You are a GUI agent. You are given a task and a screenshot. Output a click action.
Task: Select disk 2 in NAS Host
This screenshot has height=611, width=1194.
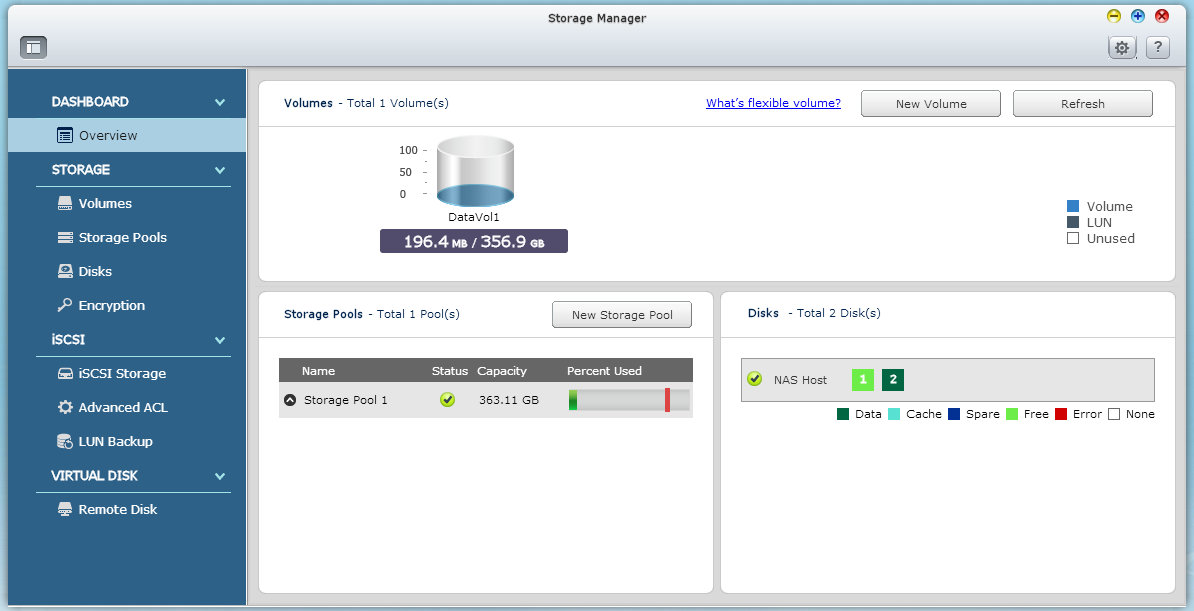click(893, 379)
